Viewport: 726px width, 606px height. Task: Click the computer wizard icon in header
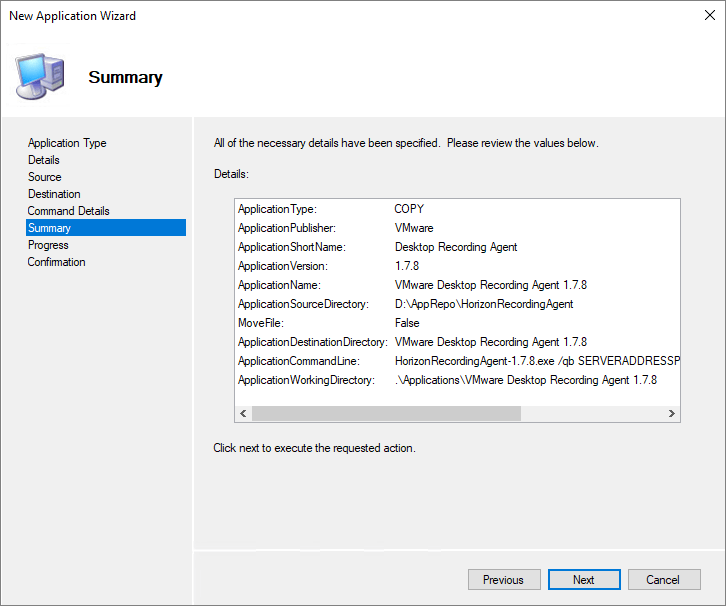point(40,76)
